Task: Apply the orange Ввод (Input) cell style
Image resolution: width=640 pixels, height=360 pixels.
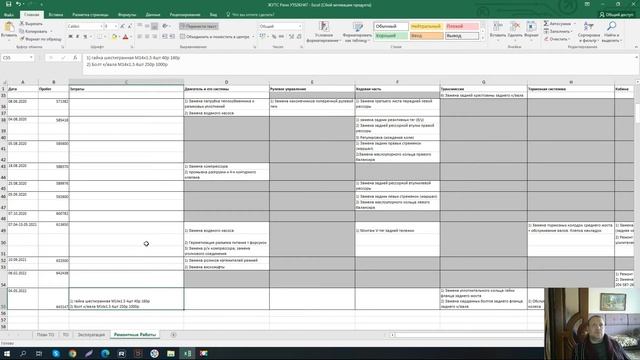Action: click(x=426, y=36)
